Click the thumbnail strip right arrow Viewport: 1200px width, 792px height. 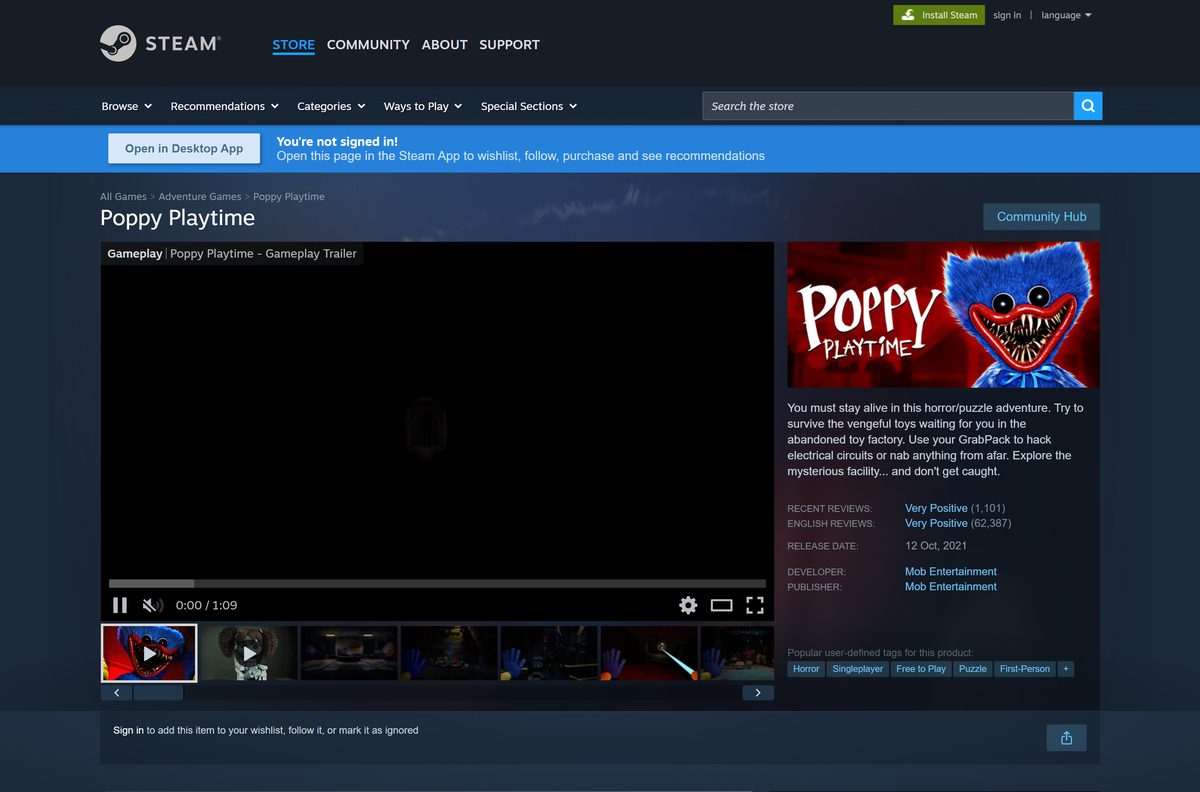pyautogui.click(x=758, y=693)
